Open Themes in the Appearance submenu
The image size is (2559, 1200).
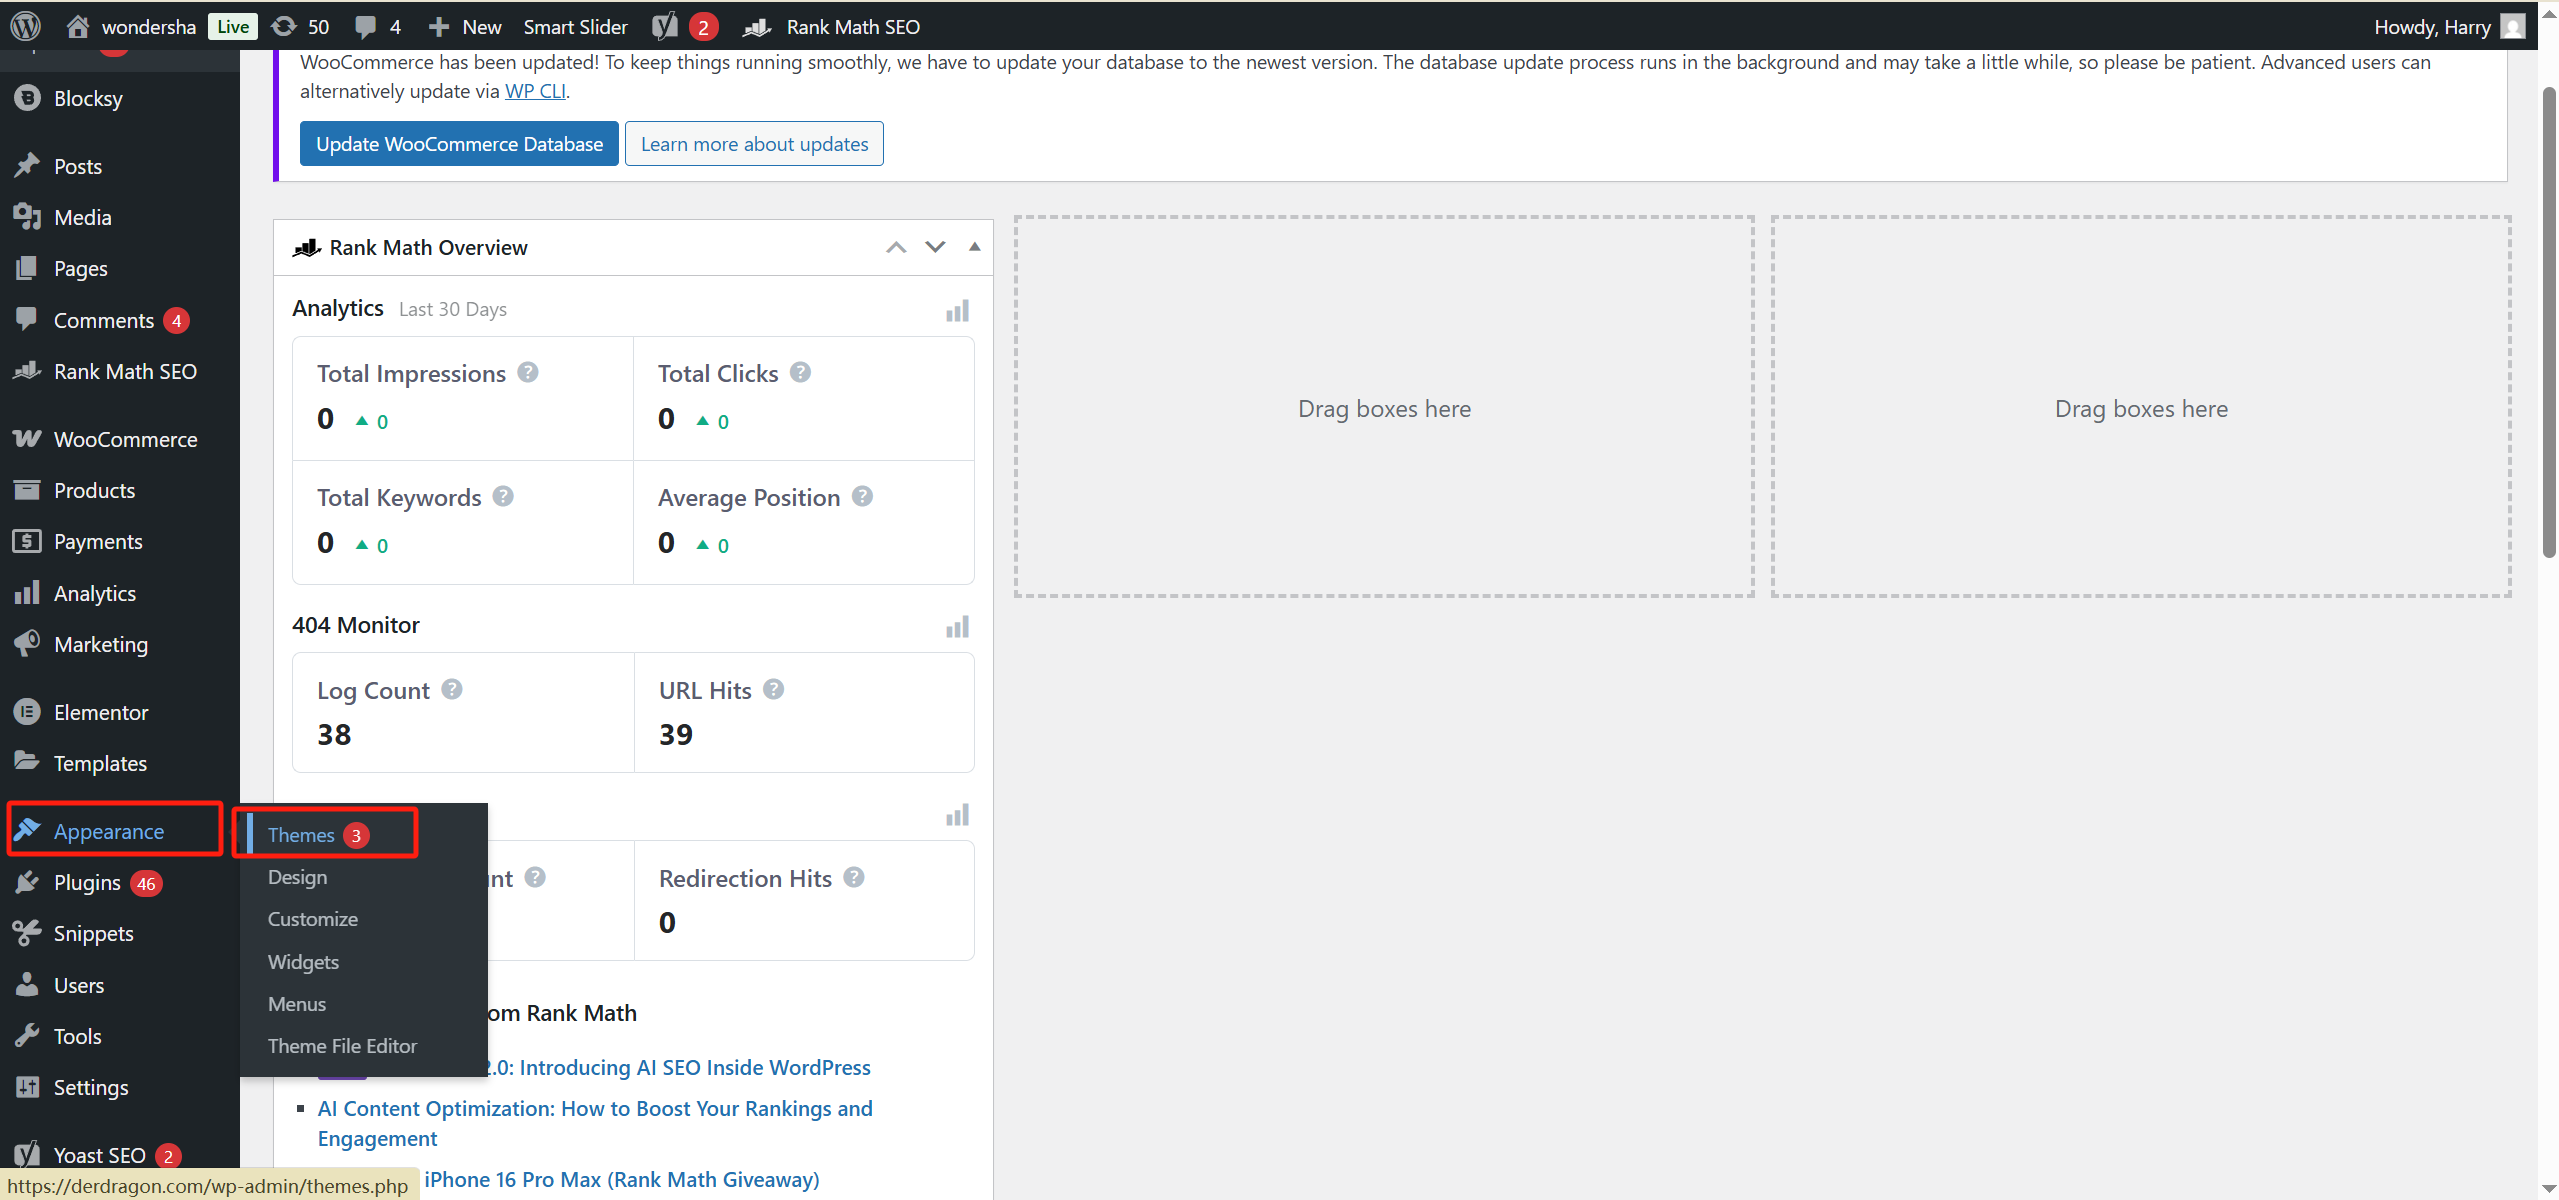301,835
